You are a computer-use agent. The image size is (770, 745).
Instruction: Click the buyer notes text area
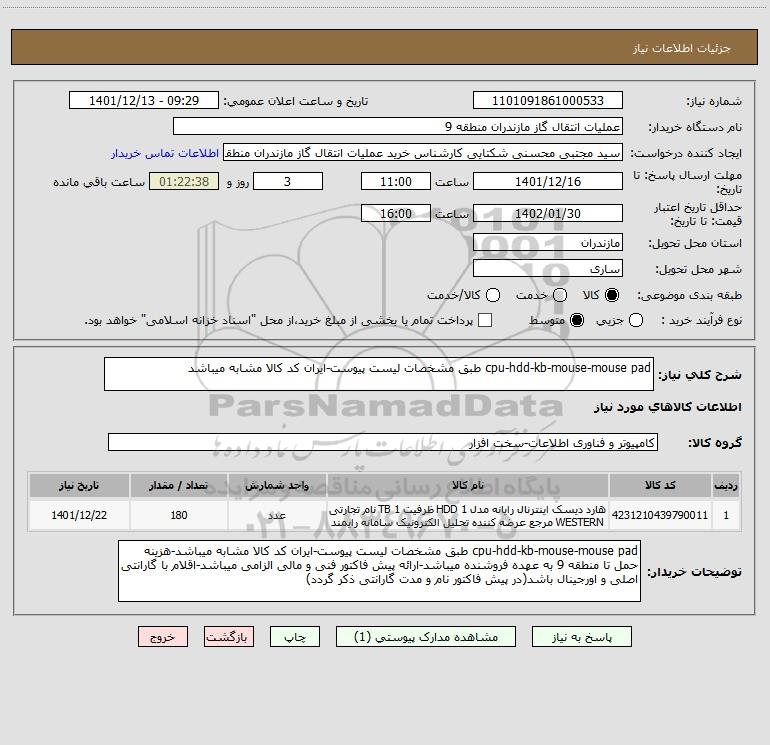point(379,571)
